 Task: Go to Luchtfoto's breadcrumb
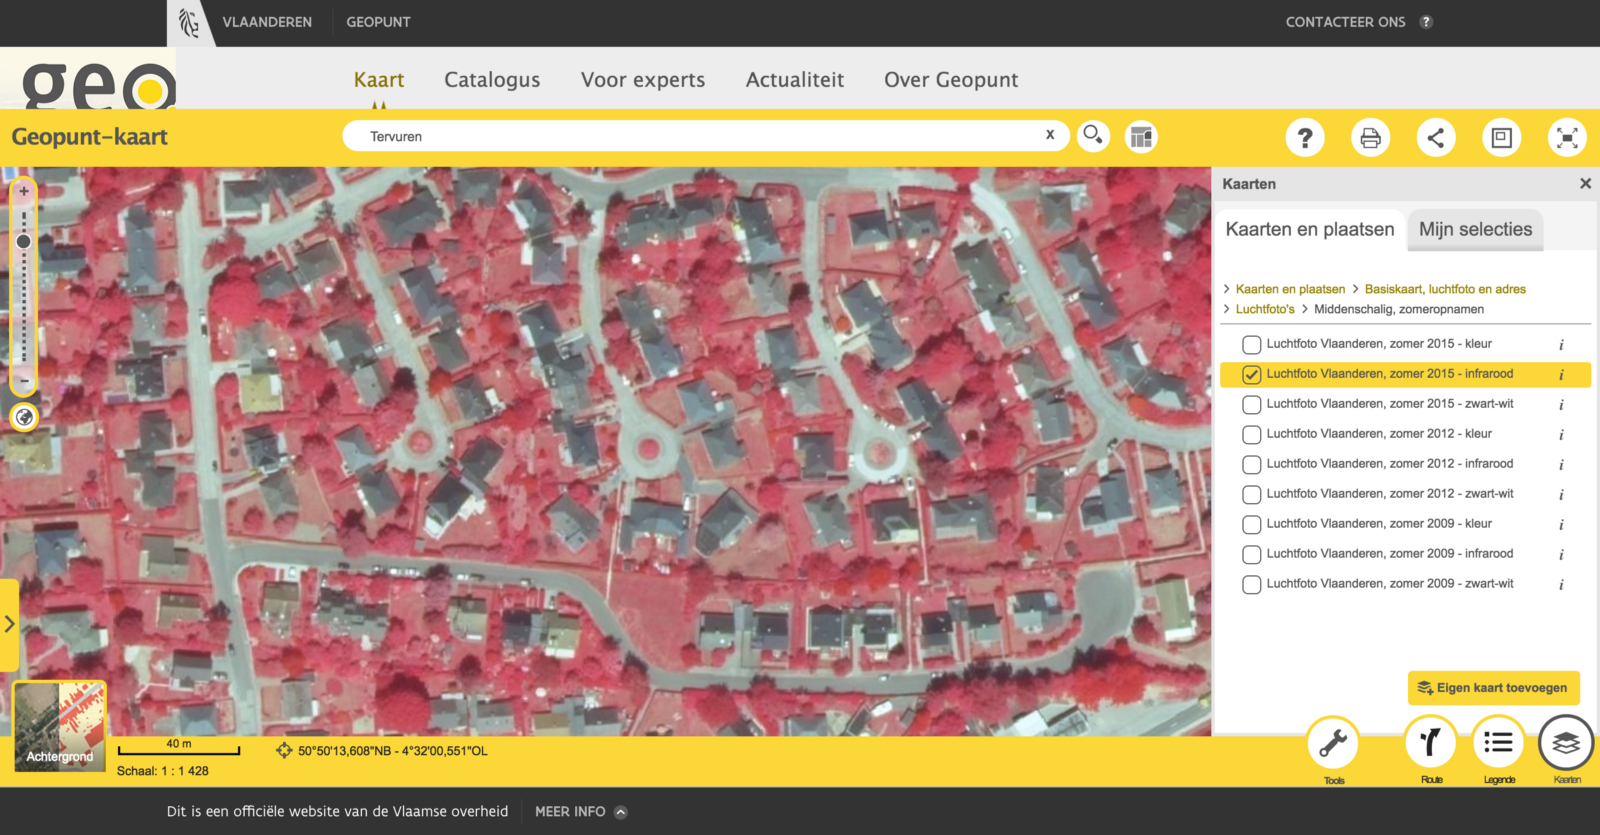click(x=1265, y=309)
